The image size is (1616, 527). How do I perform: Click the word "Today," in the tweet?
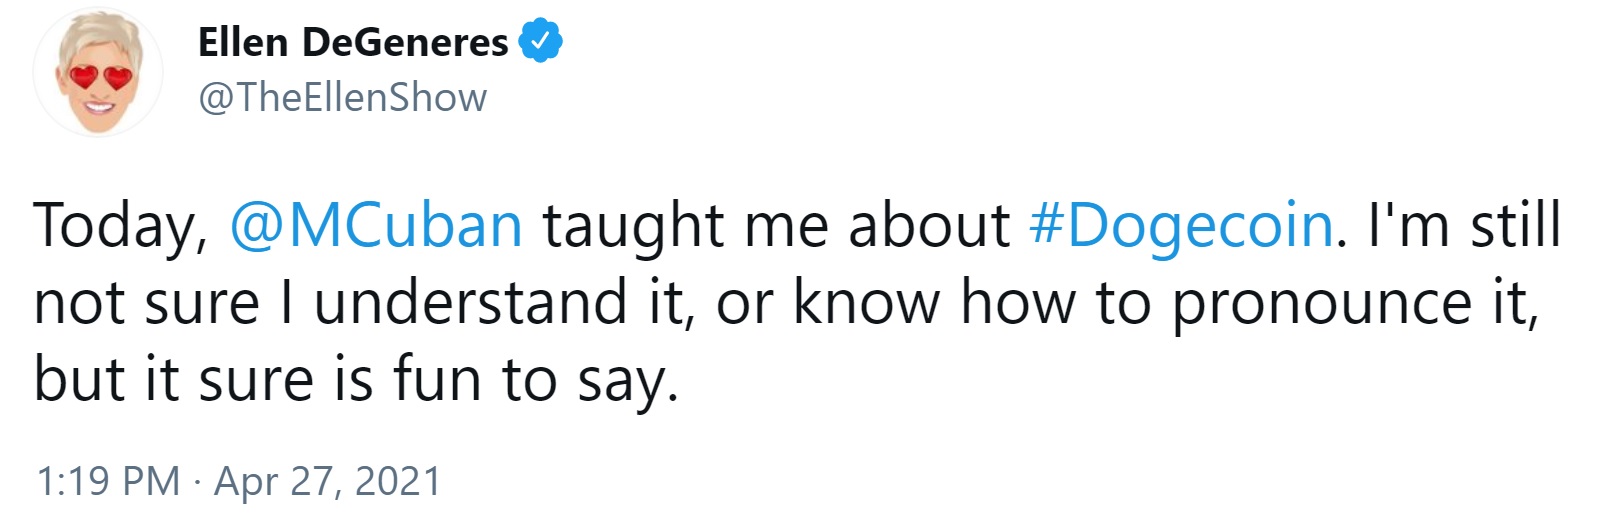click(x=120, y=224)
